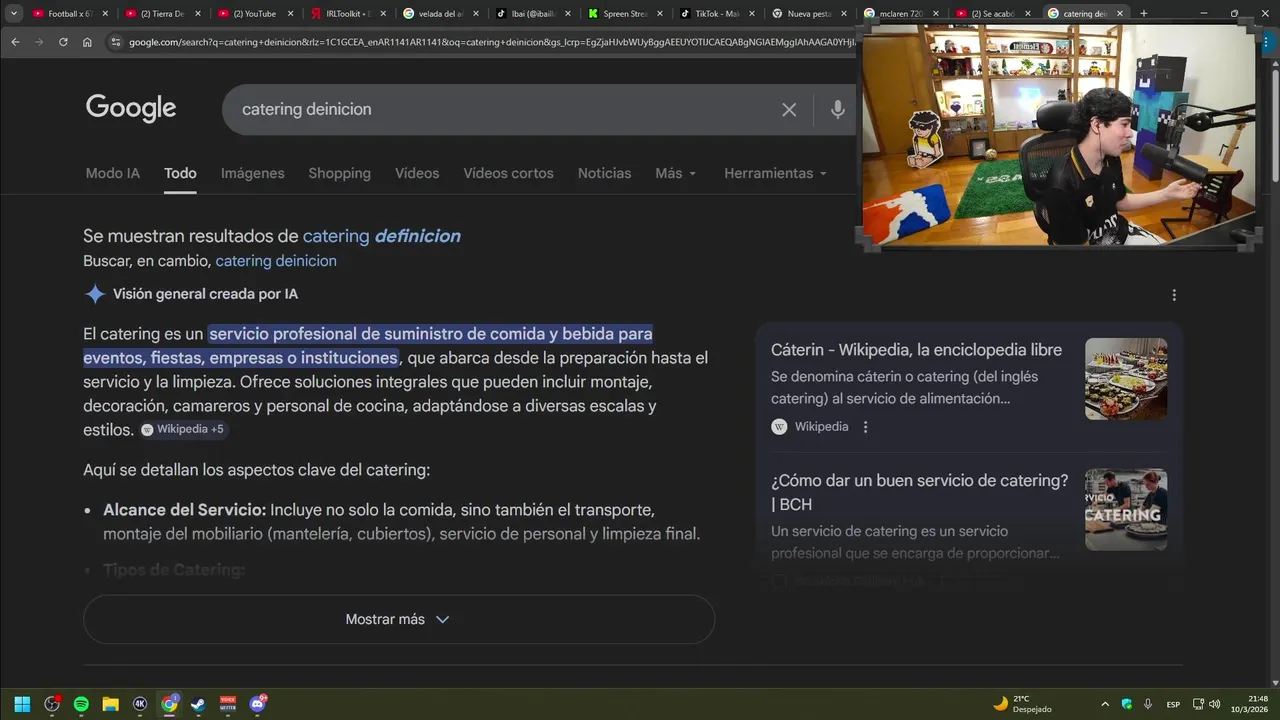Search instead for 'catering deinicion'
Viewport: 1280px width, 720px height.
(276, 261)
